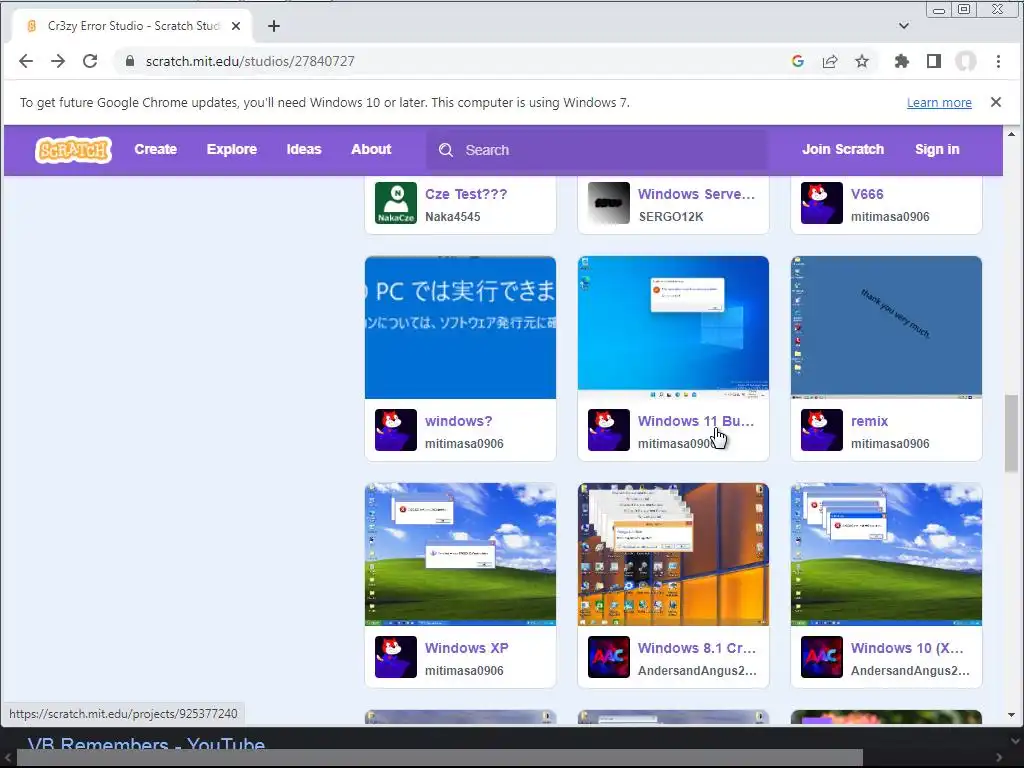1024x768 pixels.
Task: Open the Windows 10 (X... title link
Action: [907, 648]
